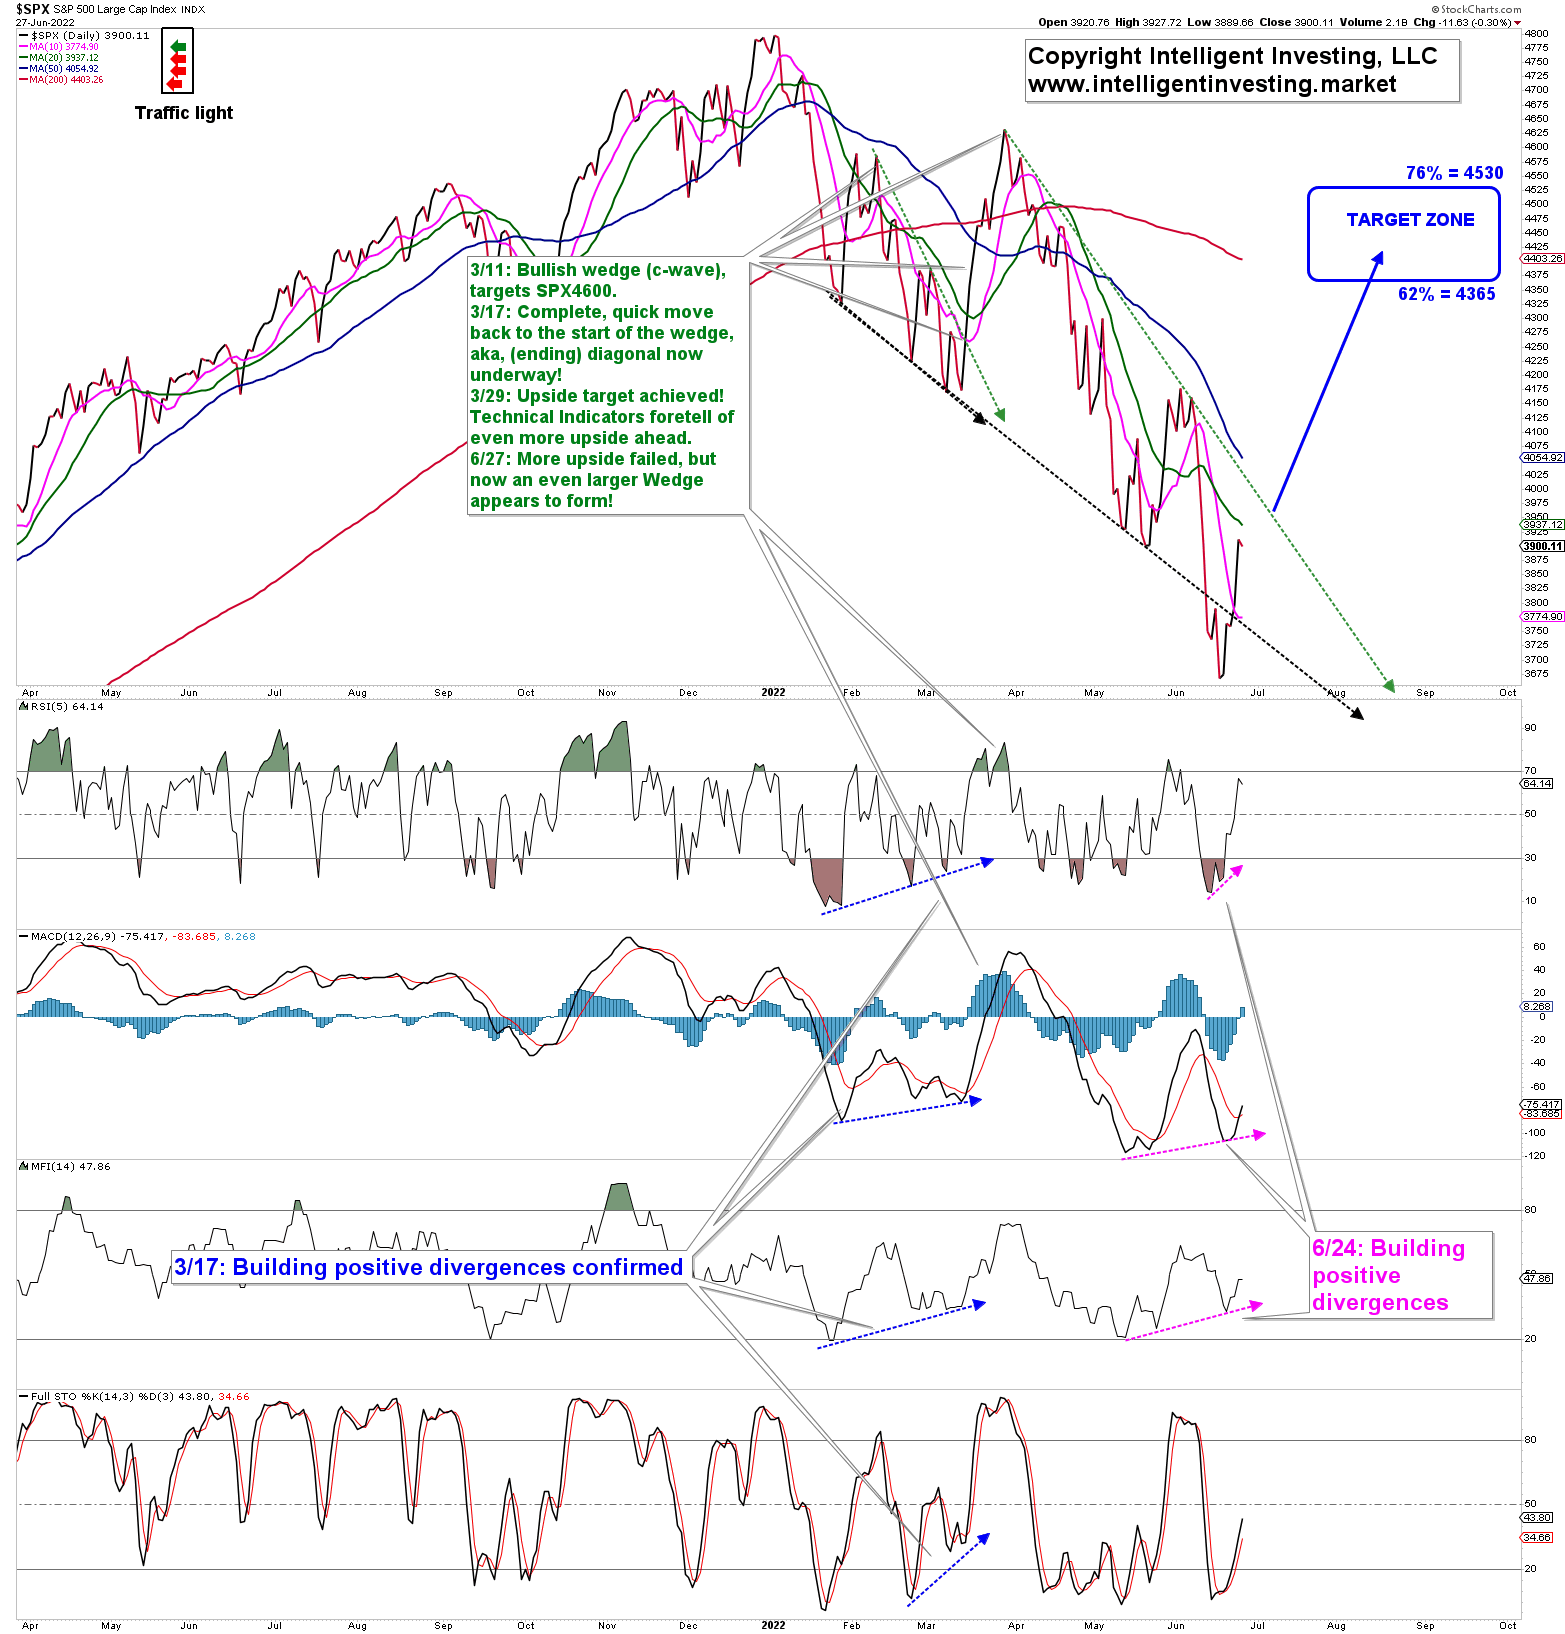The height and width of the screenshot is (1634, 1565).
Task: Click the 47.86 MFI value tag
Action: pyautogui.click(x=1538, y=1278)
